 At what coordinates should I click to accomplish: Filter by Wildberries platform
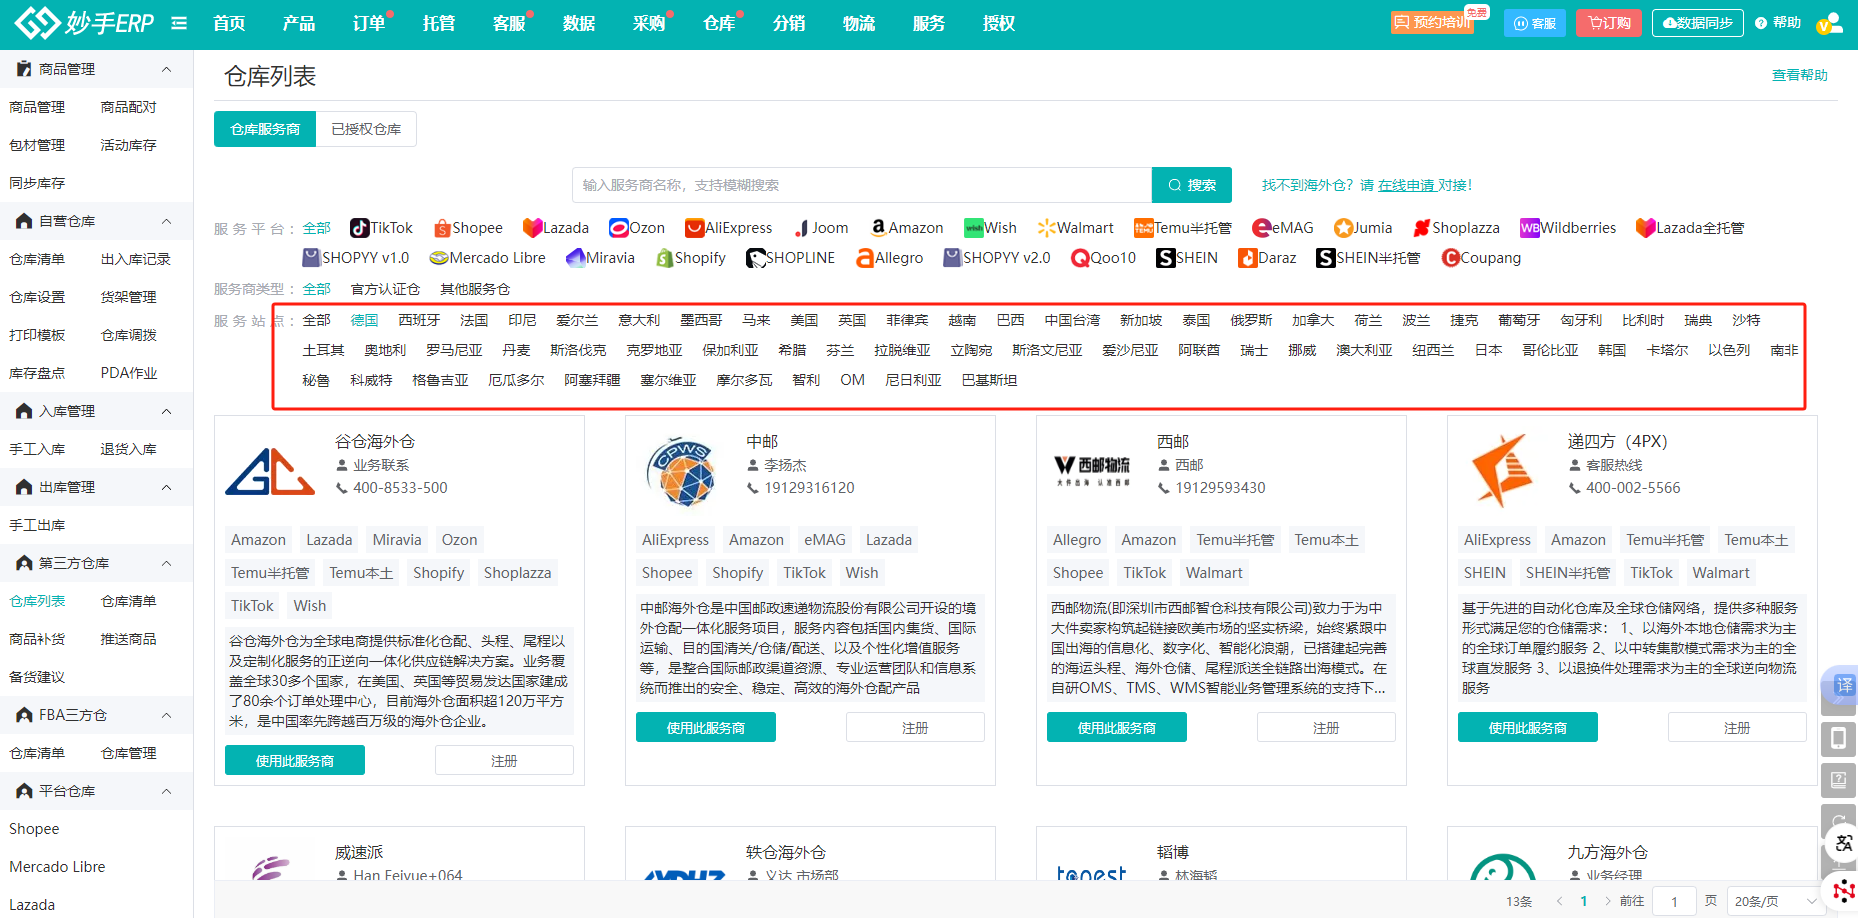coord(1568,228)
